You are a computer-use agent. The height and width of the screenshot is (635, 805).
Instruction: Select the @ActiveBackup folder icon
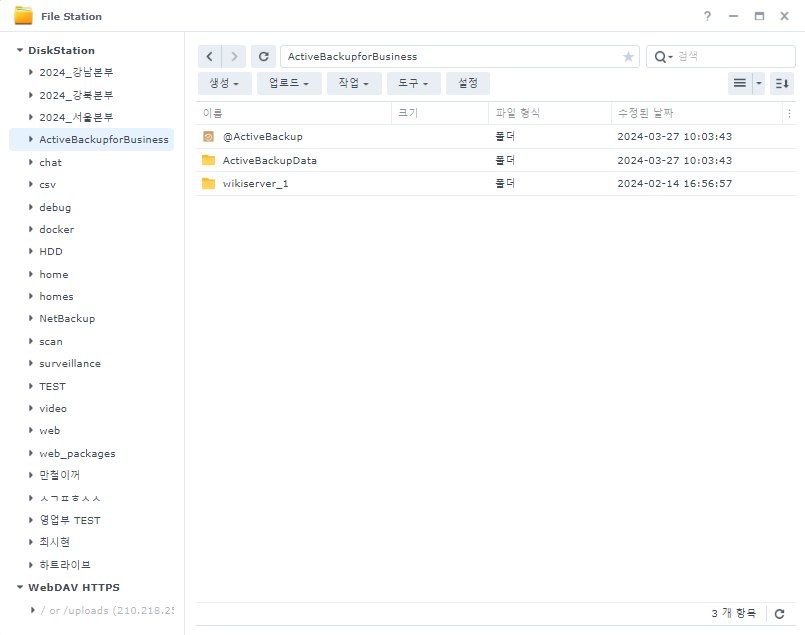point(208,137)
